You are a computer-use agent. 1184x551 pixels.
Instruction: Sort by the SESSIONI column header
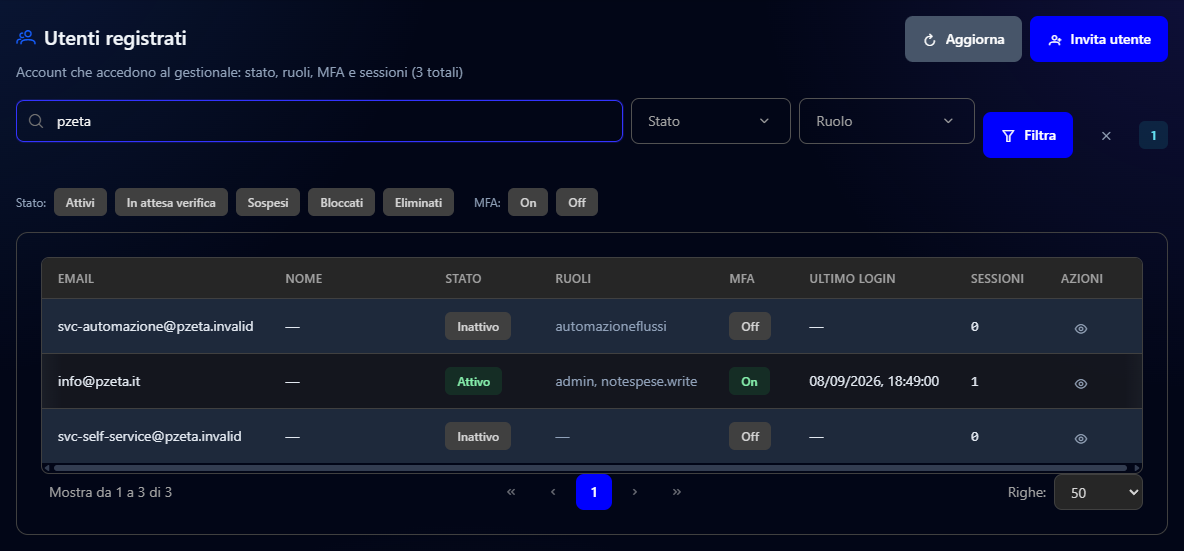pos(997,279)
